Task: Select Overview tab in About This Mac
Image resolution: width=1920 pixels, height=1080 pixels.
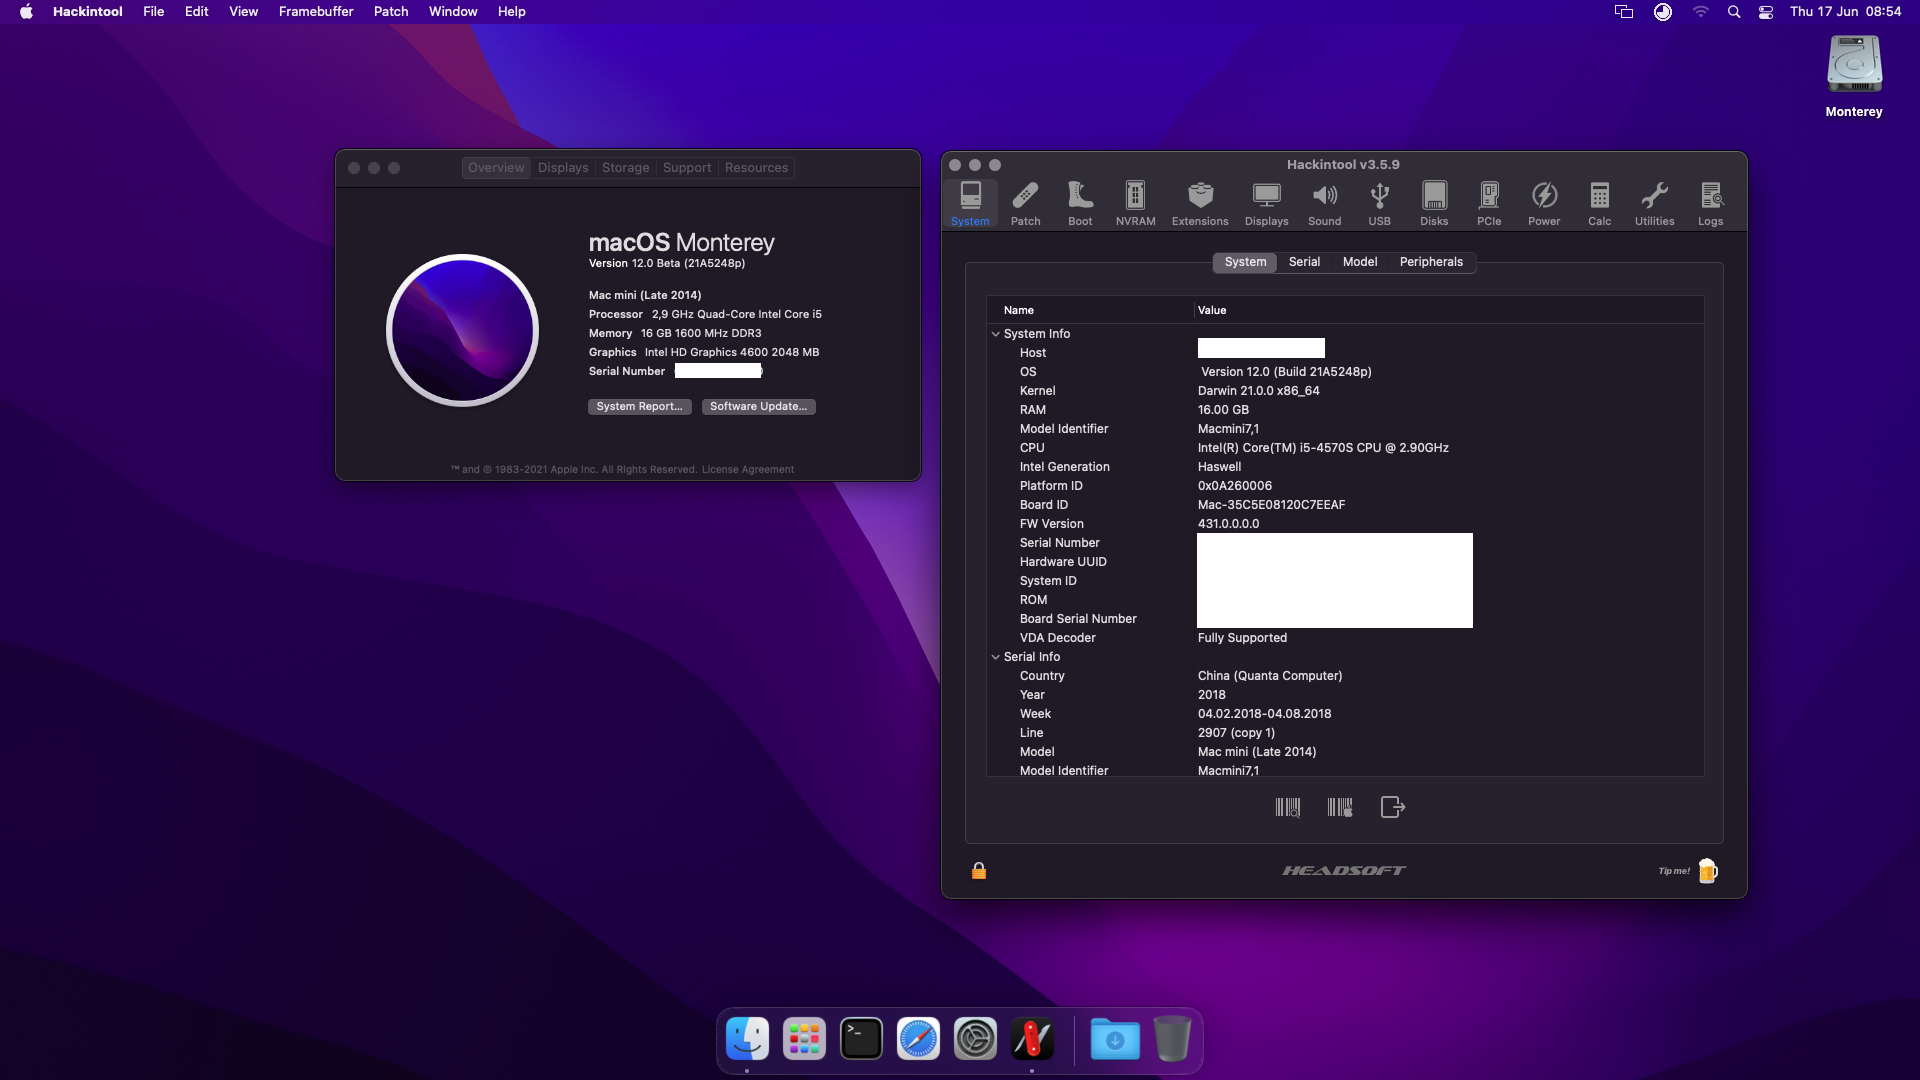Action: click(496, 168)
